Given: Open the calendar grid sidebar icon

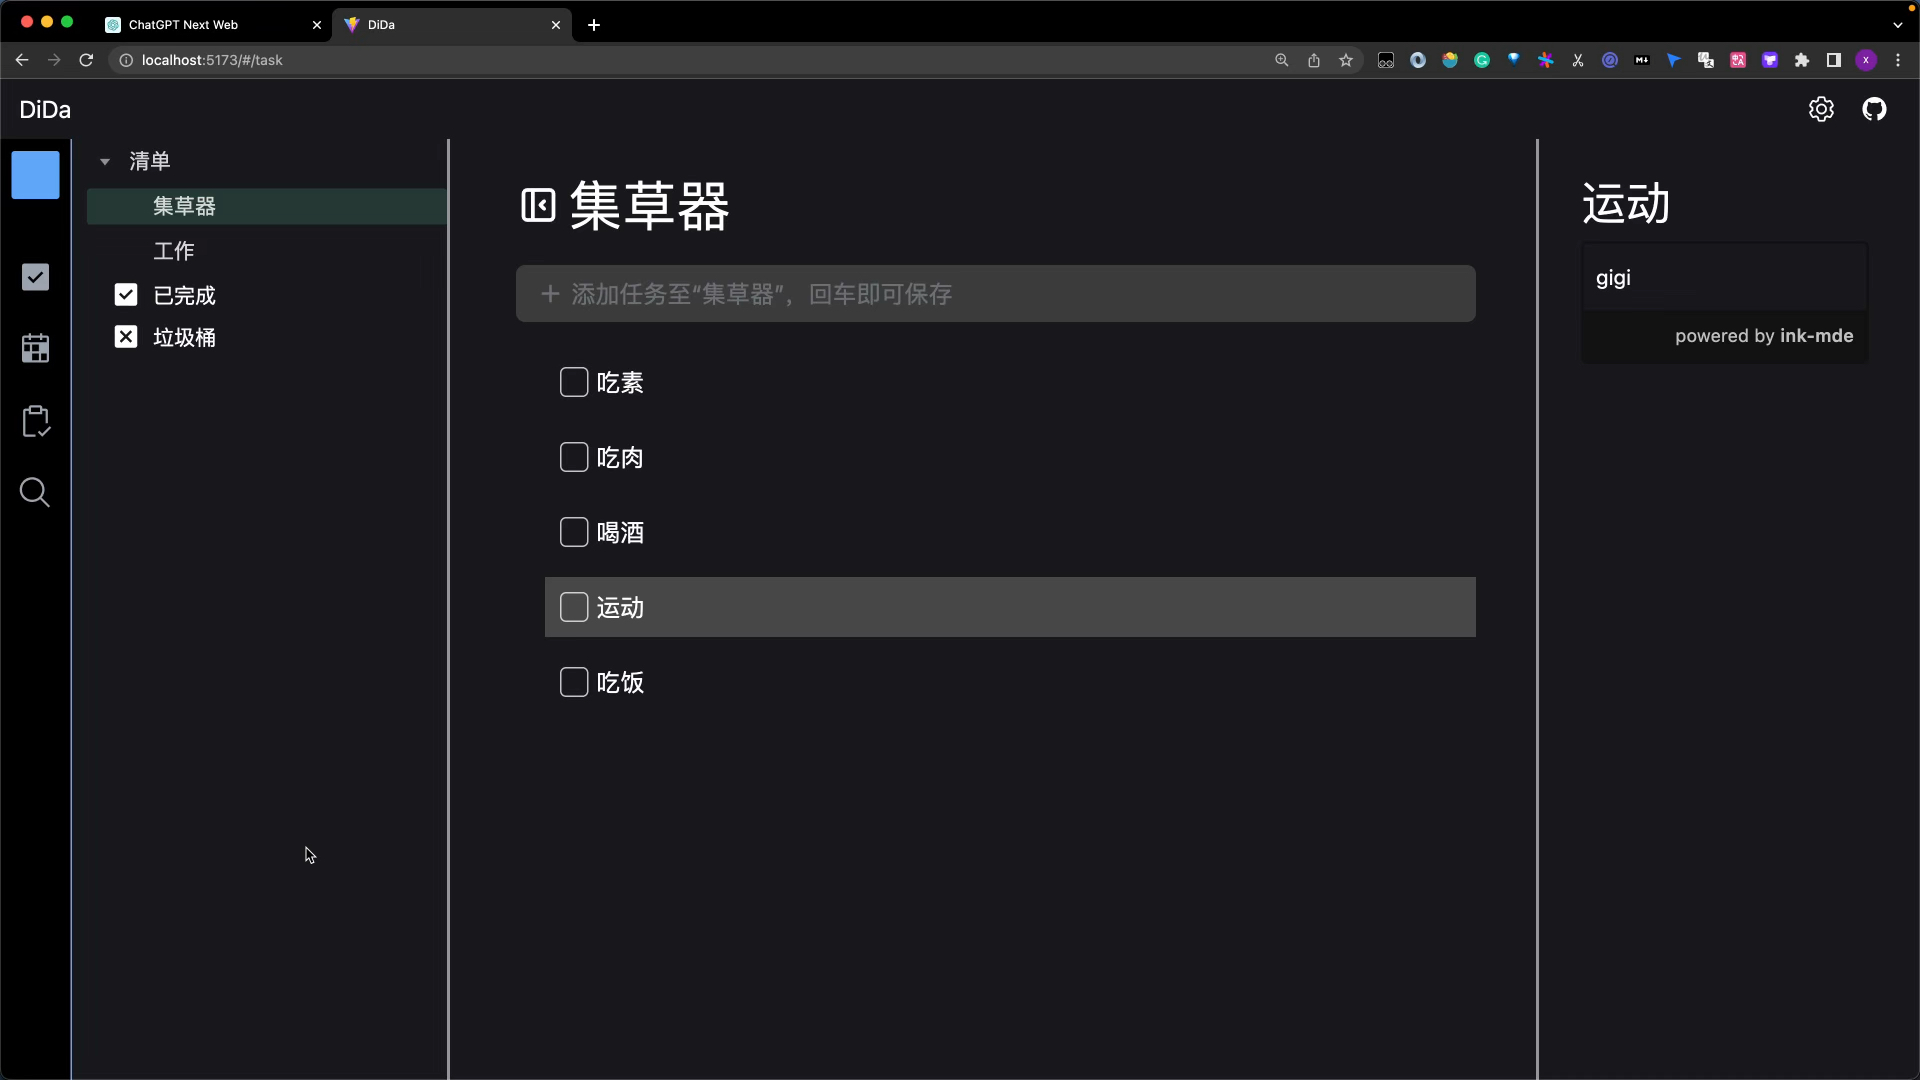Looking at the screenshot, I should pyautogui.click(x=36, y=348).
